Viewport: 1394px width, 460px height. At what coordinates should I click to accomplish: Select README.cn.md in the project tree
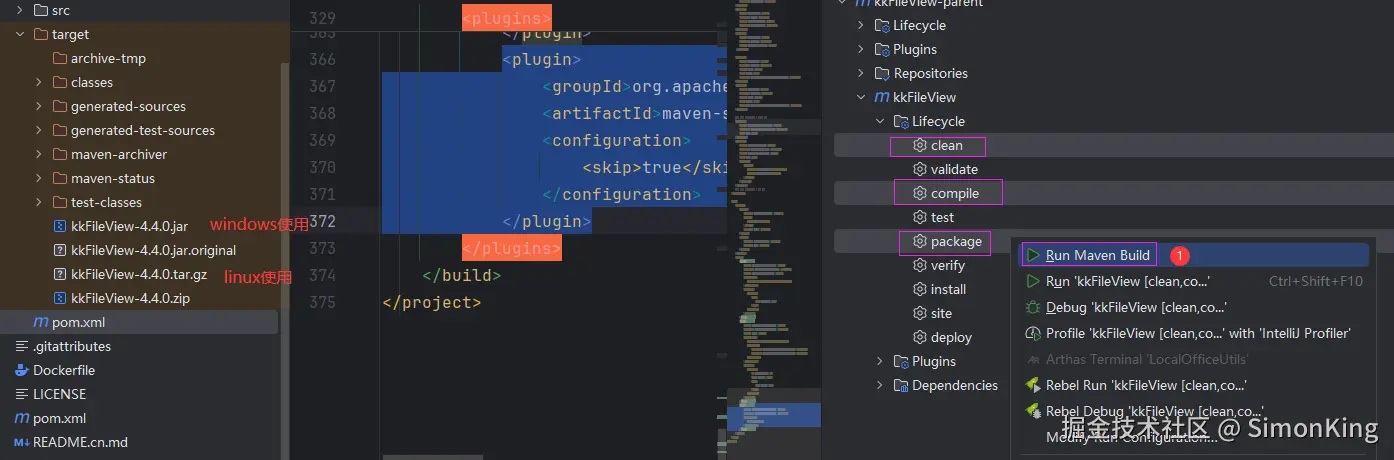click(x=80, y=442)
